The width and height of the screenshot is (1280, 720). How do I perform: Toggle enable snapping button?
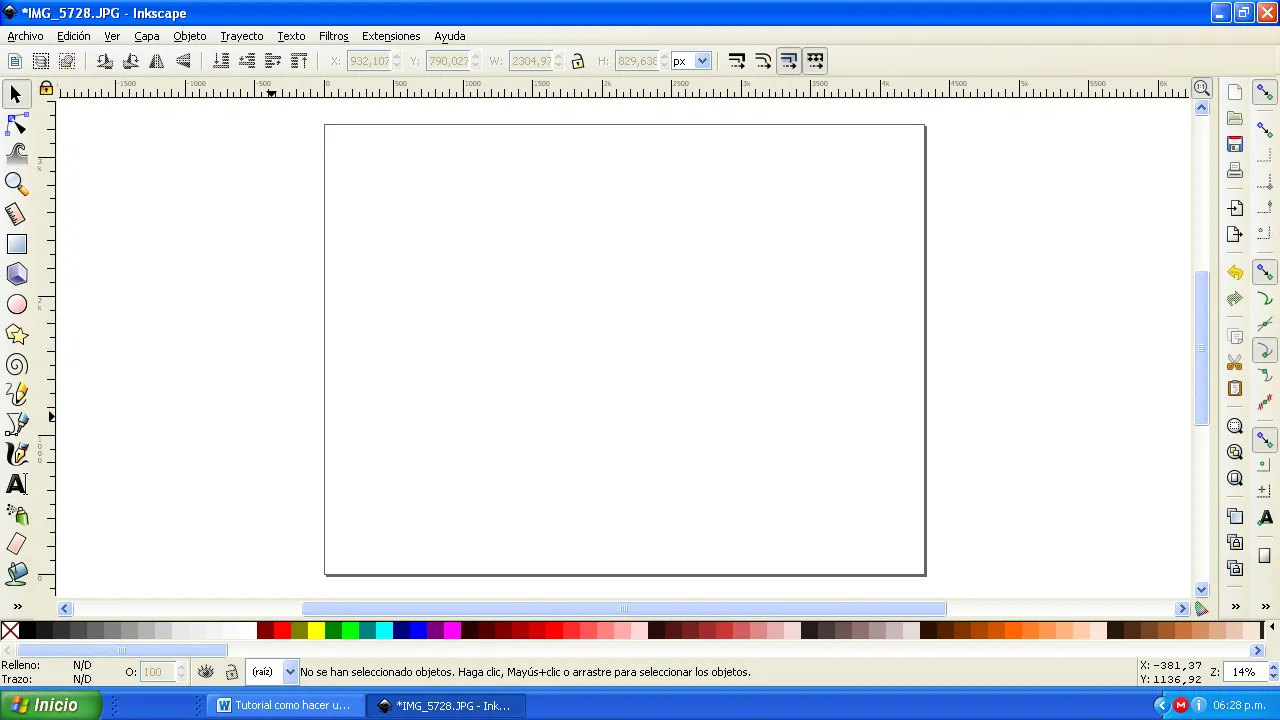[x=1265, y=93]
